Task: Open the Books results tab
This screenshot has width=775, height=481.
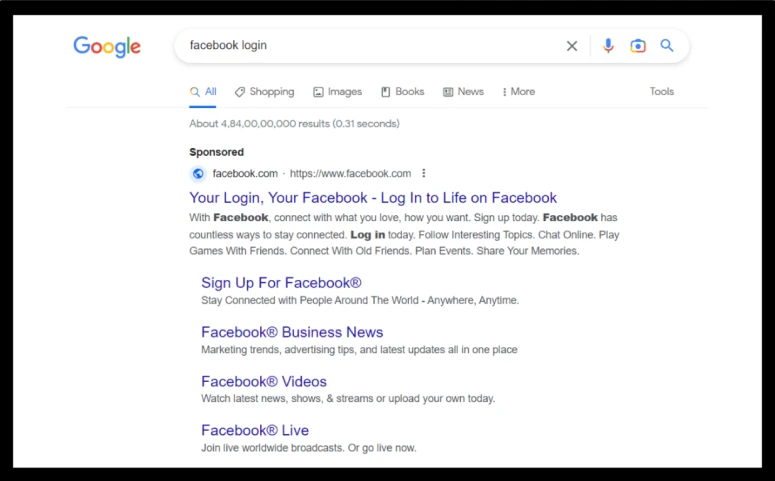Action: click(x=402, y=91)
